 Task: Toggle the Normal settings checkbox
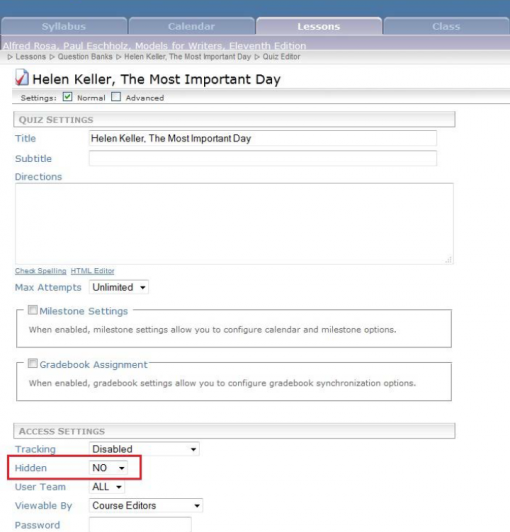click(x=68, y=97)
